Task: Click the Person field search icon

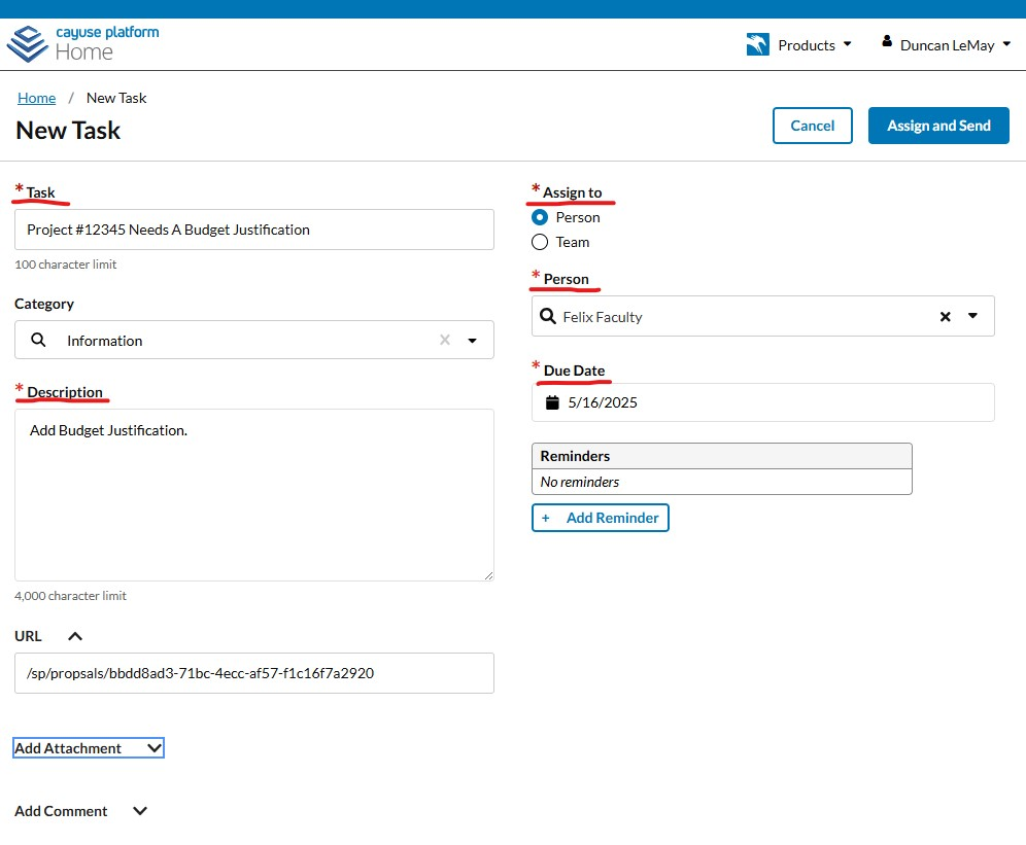Action: pyautogui.click(x=548, y=317)
